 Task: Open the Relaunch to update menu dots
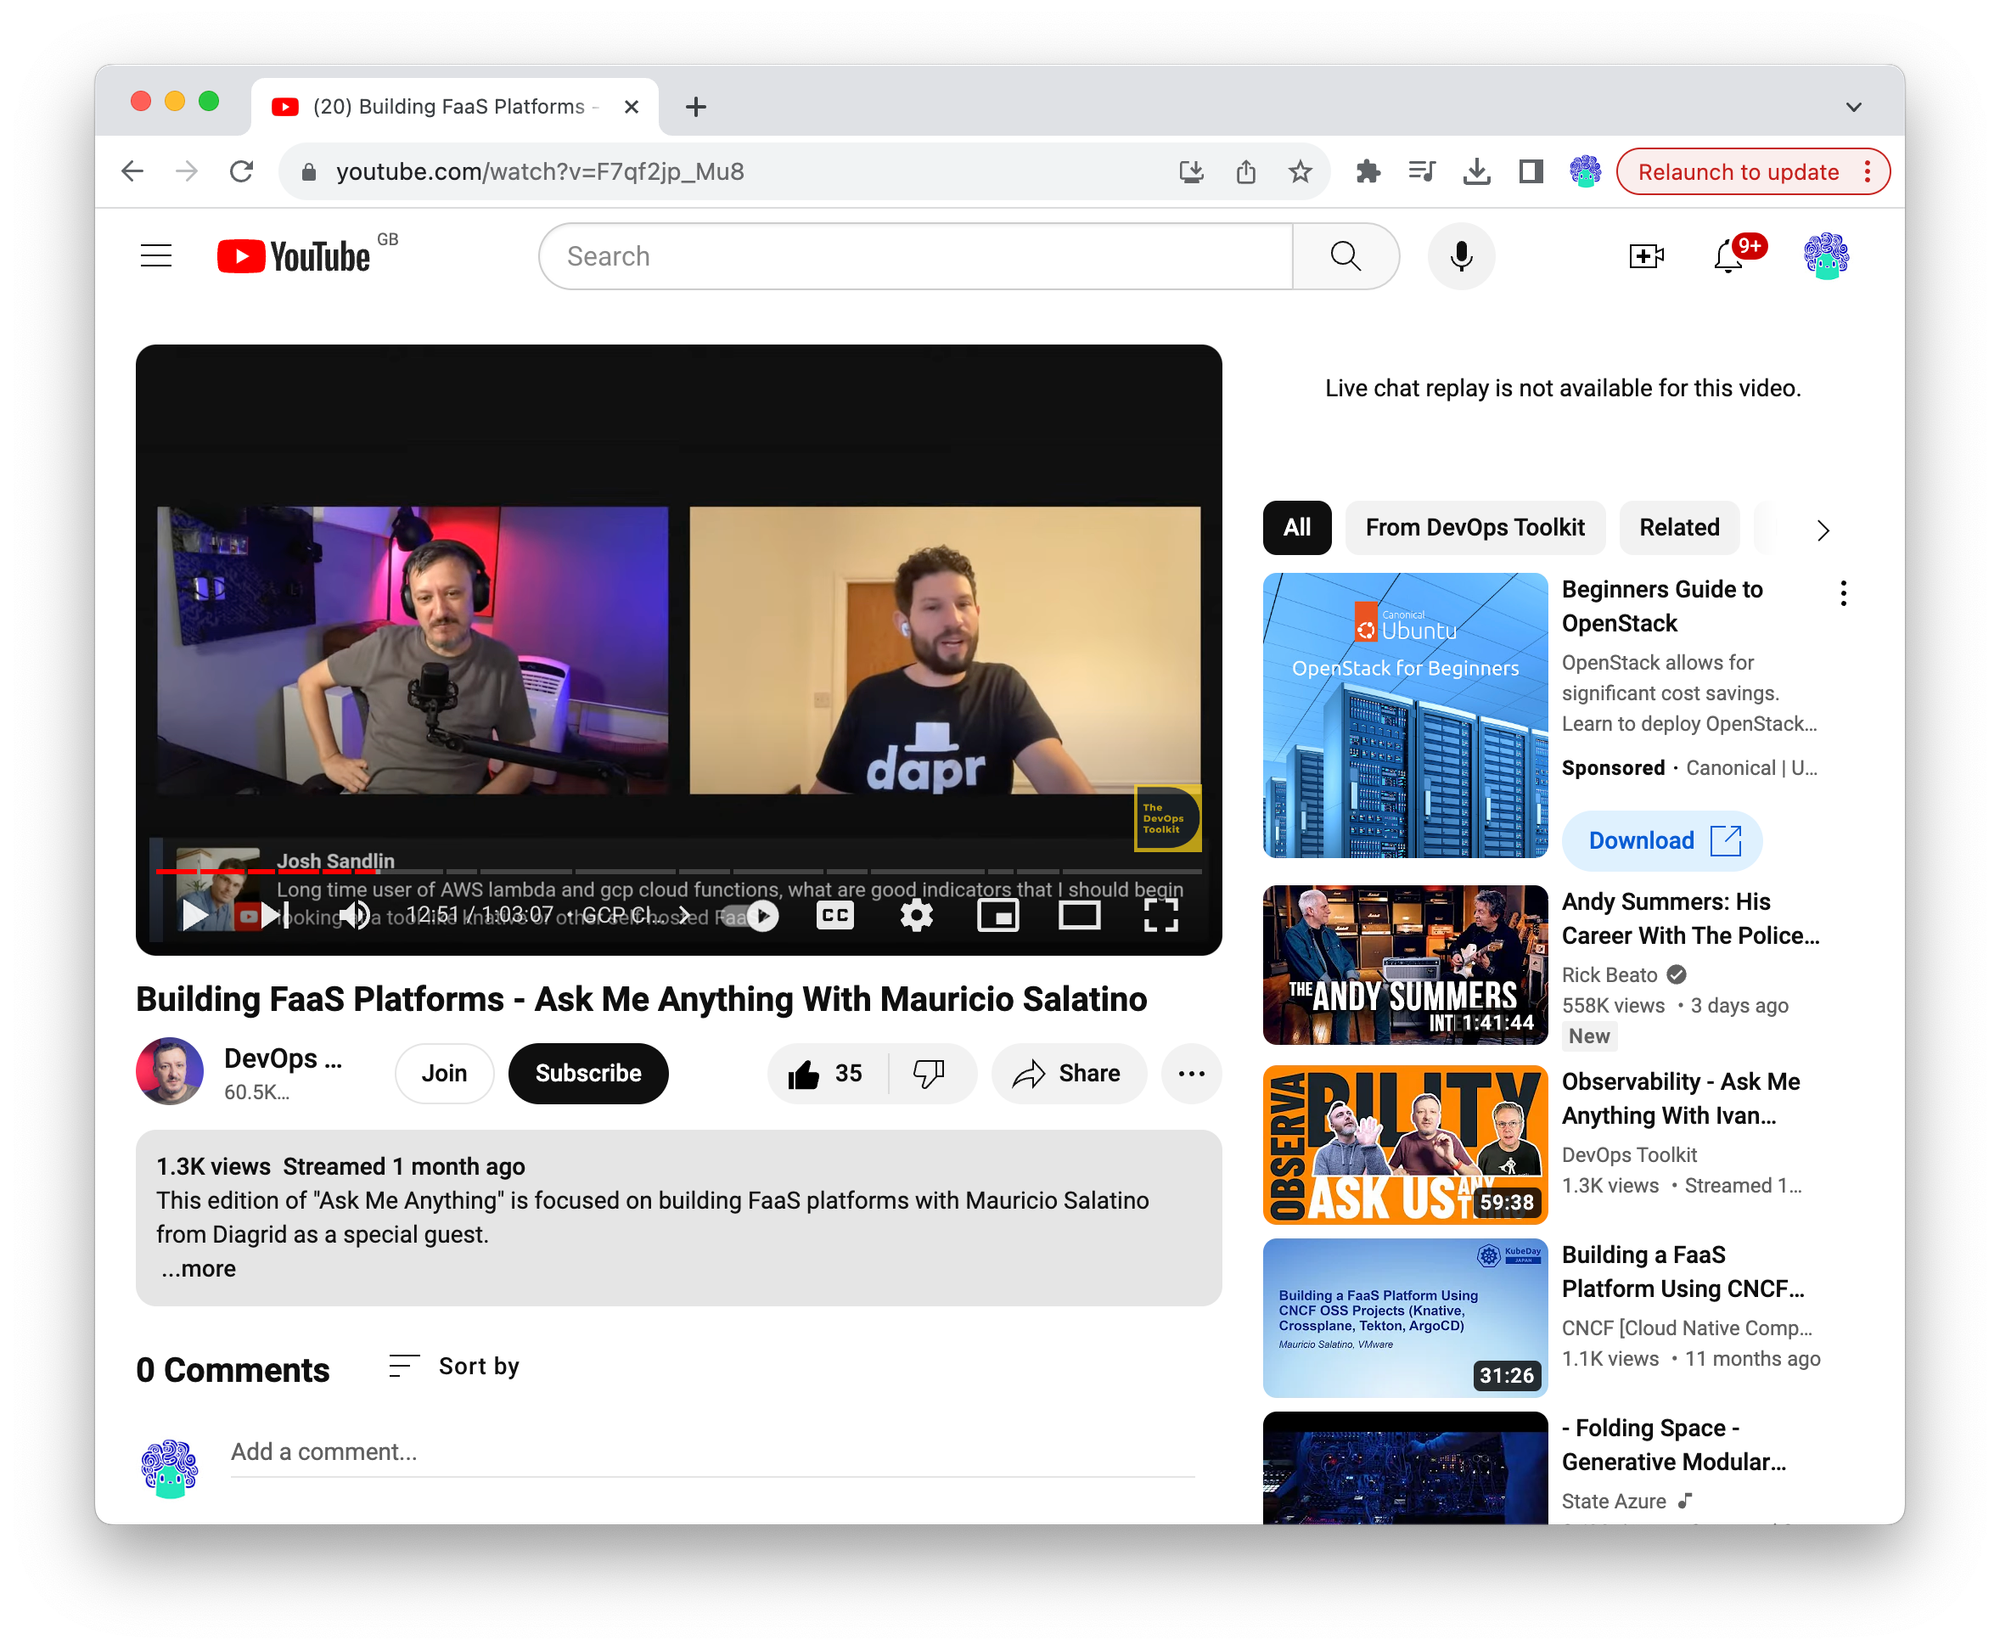point(1867,172)
